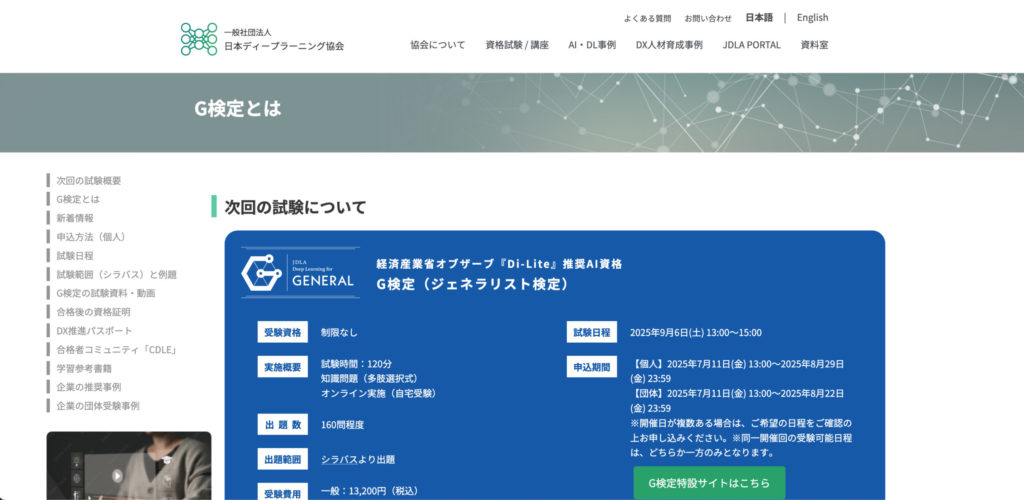Open 申込方法（個人） in sidebar
1024x500 pixels.
[x=91, y=237]
